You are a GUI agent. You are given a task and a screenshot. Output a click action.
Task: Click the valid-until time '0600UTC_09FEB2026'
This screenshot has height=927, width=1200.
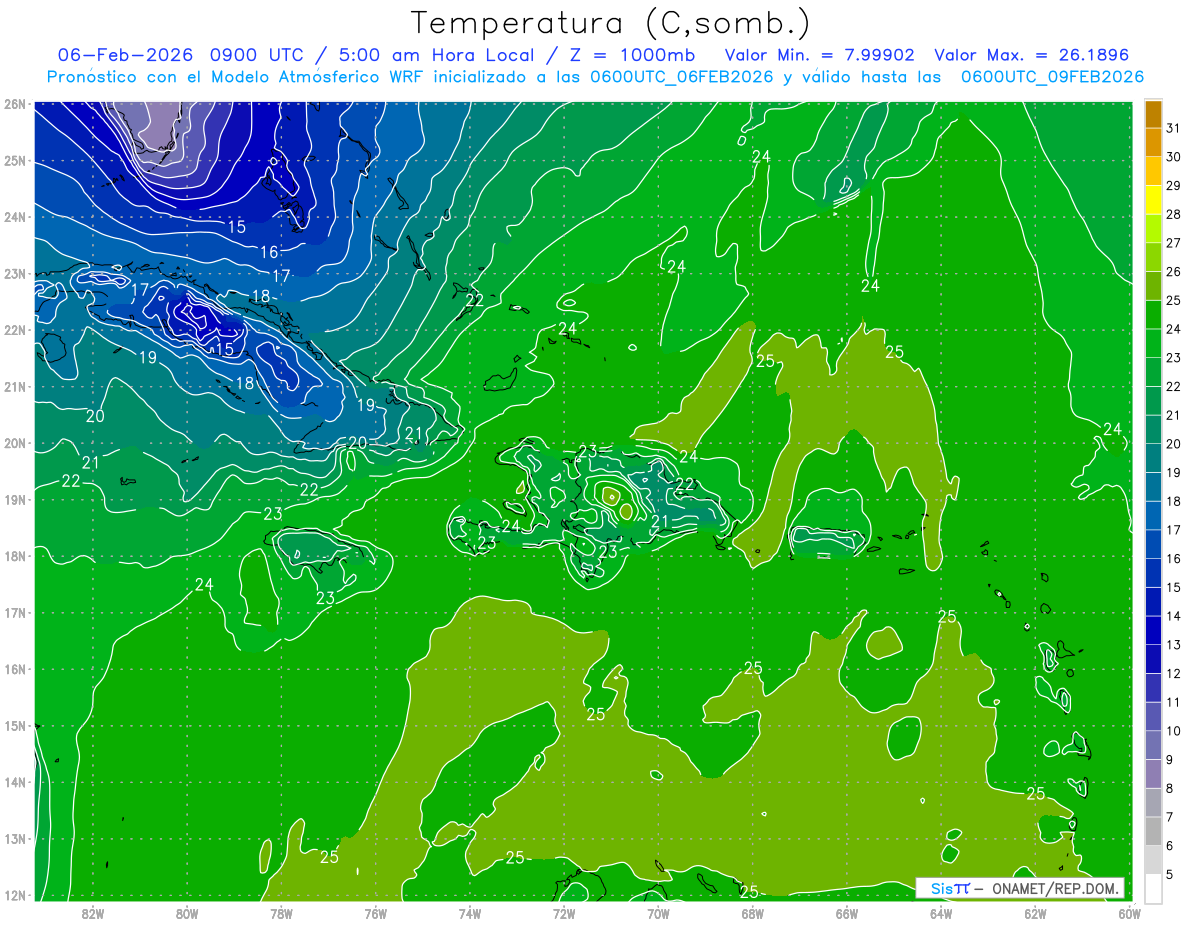(1052, 77)
